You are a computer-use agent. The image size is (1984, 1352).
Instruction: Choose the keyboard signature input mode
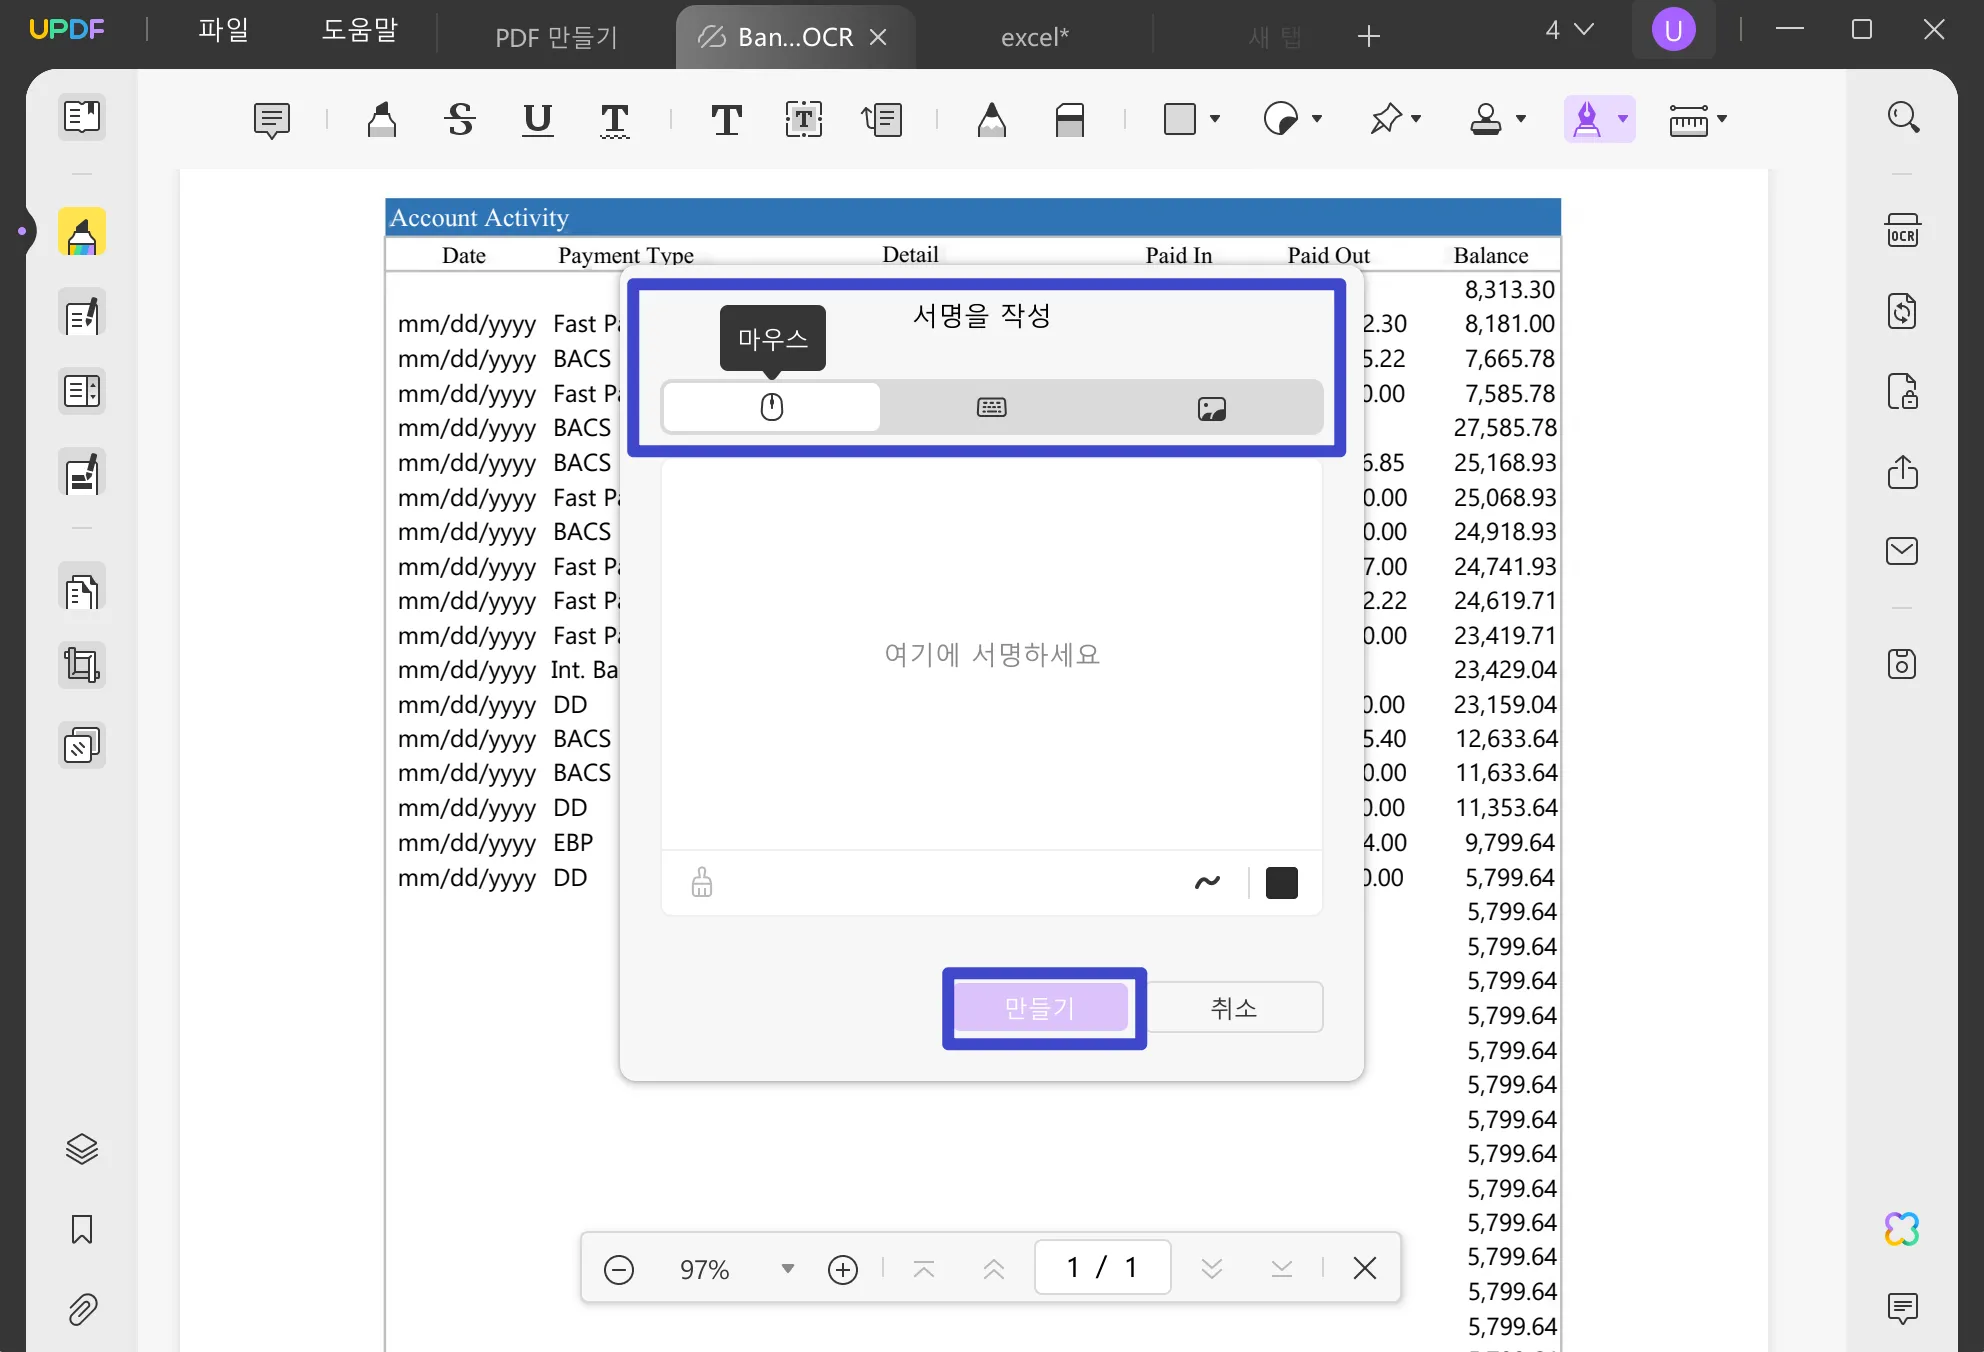tap(992, 407)
